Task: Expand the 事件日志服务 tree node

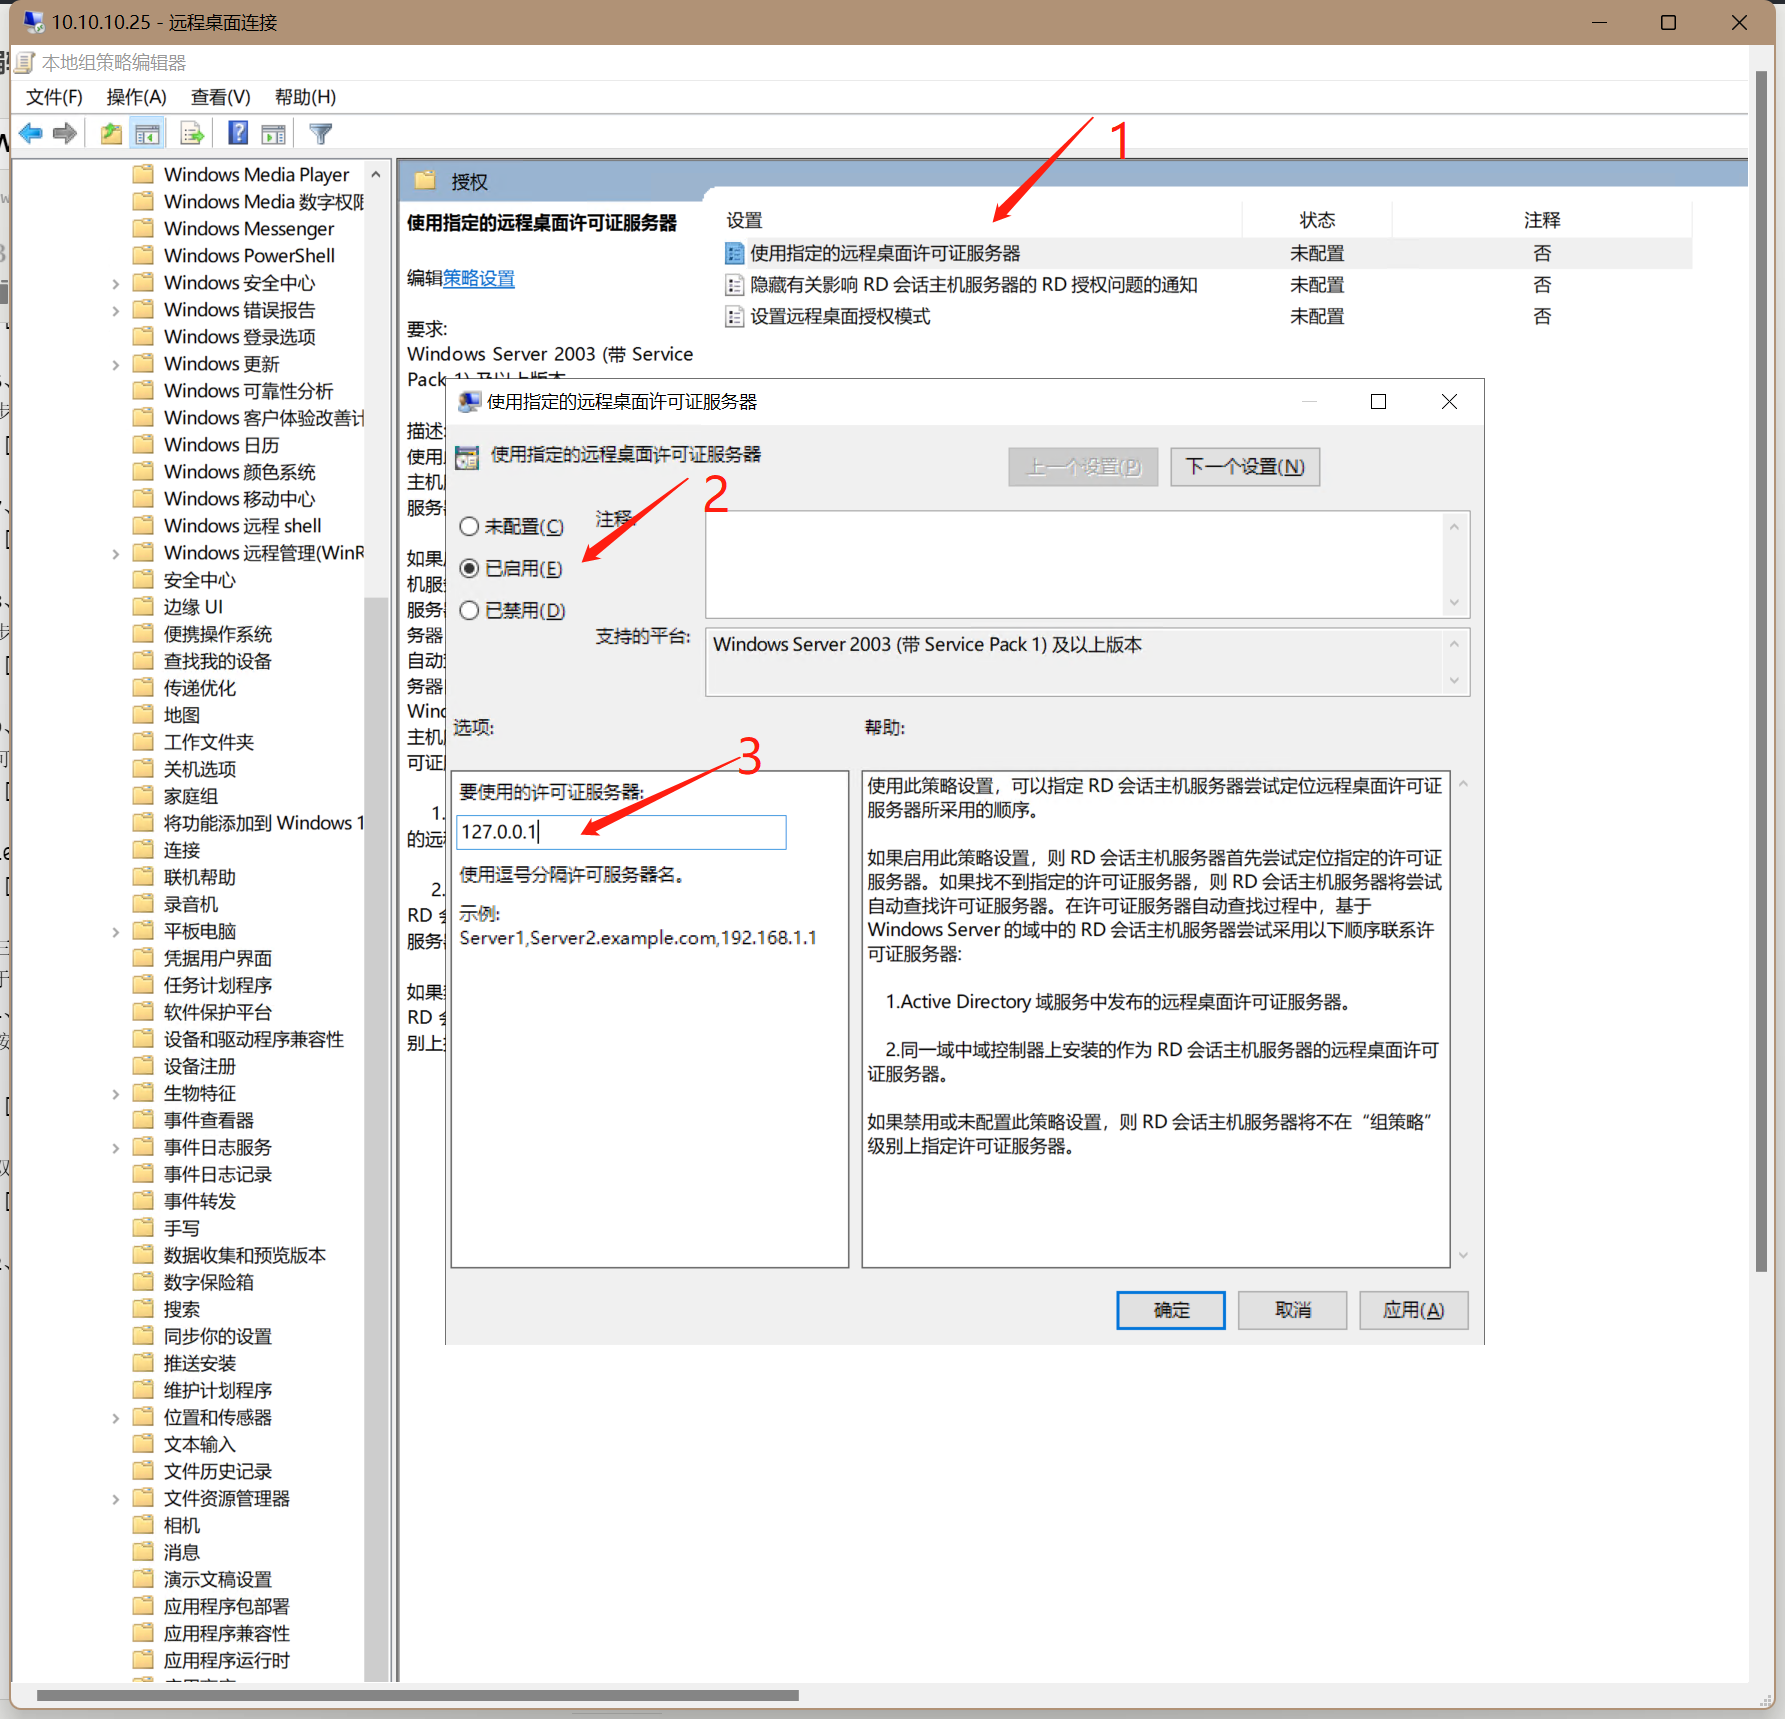Action: (x=115, y=1147)
